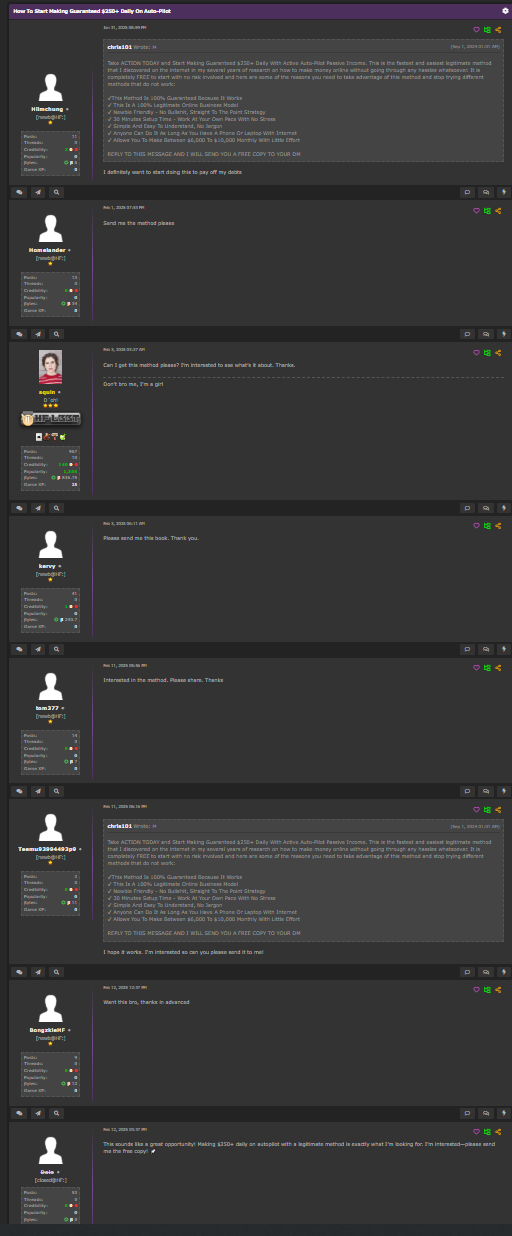Multi-quote Homelander's post with double-bubble icon
Image resolution: width=512 pixels, height=1236 pixels.
coord(486,334)
